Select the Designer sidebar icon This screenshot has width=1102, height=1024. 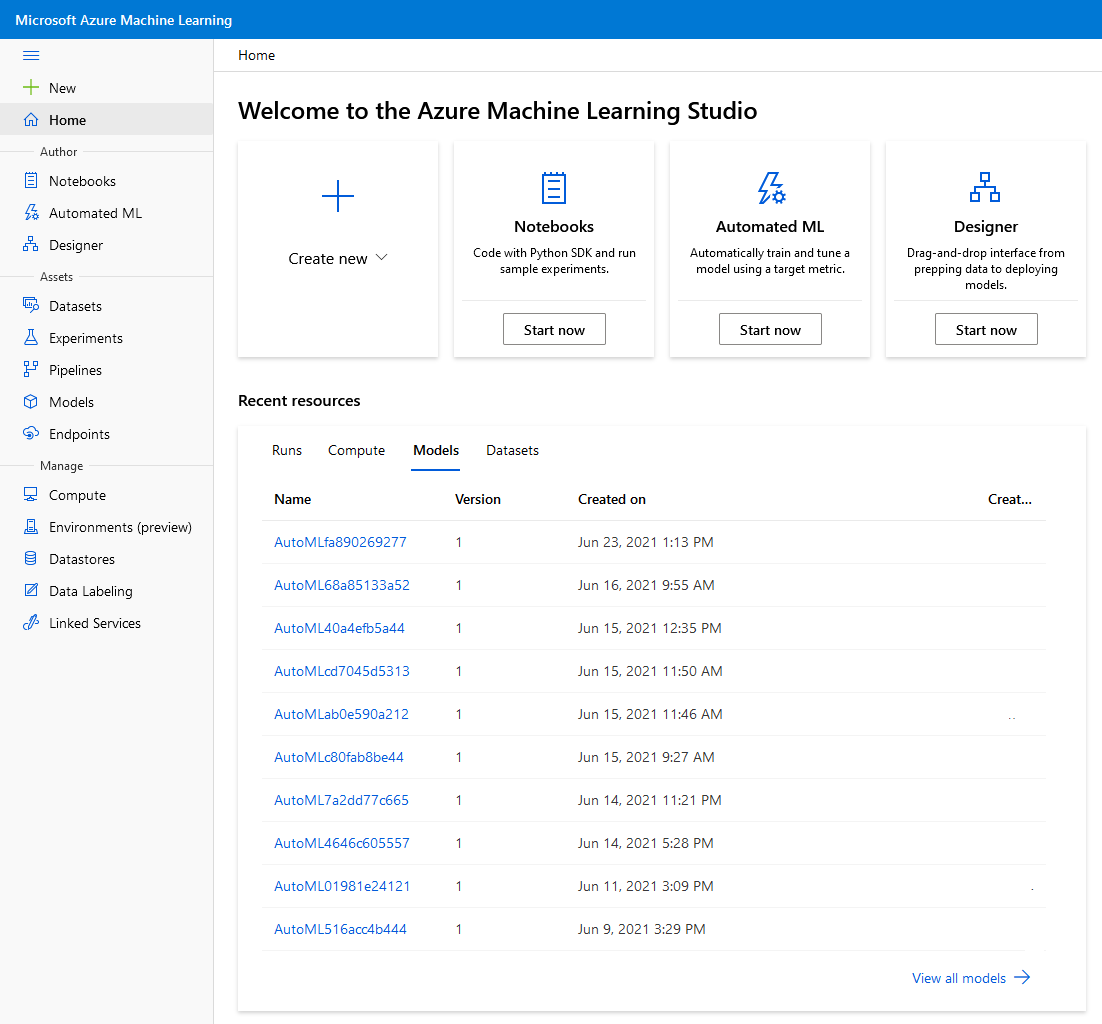click(31, 245)
